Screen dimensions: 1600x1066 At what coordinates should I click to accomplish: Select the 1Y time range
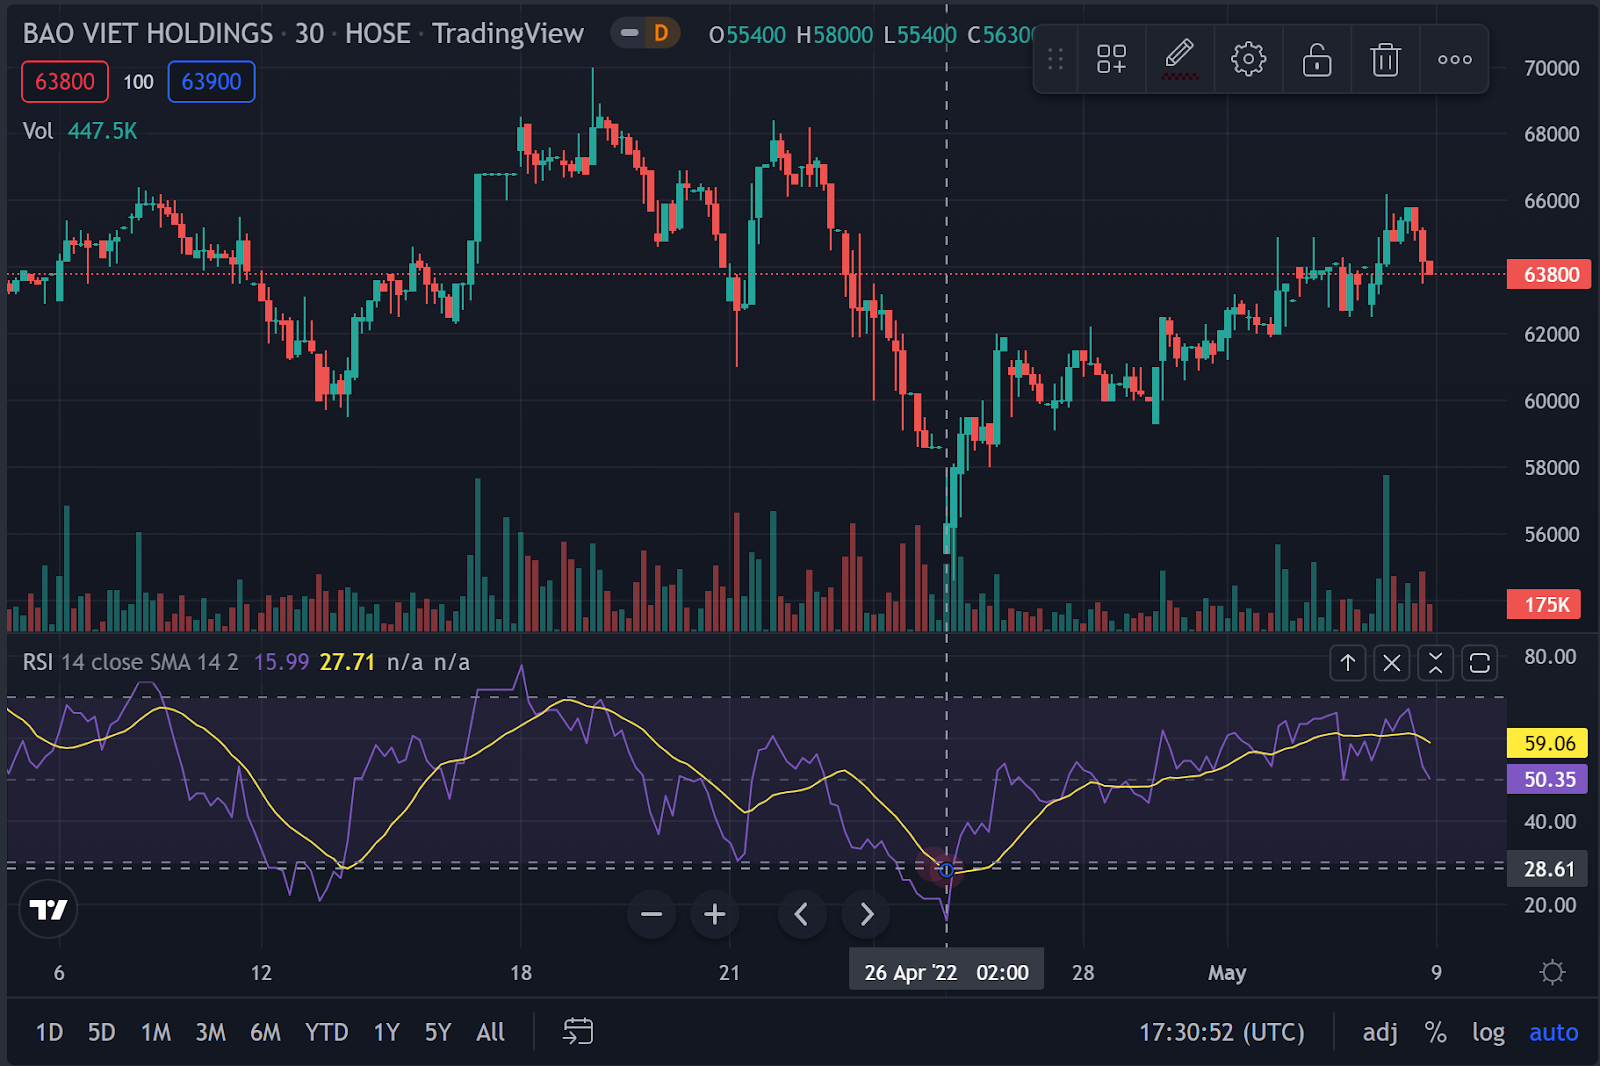(386, 1032)
